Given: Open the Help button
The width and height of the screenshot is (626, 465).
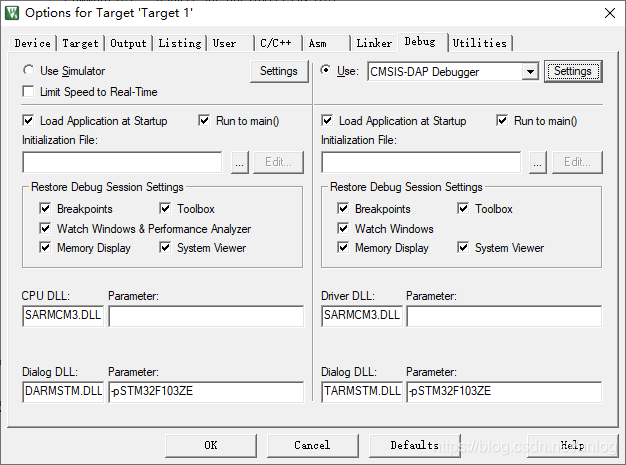Looking at the screenshot, I should coord(573,445).
